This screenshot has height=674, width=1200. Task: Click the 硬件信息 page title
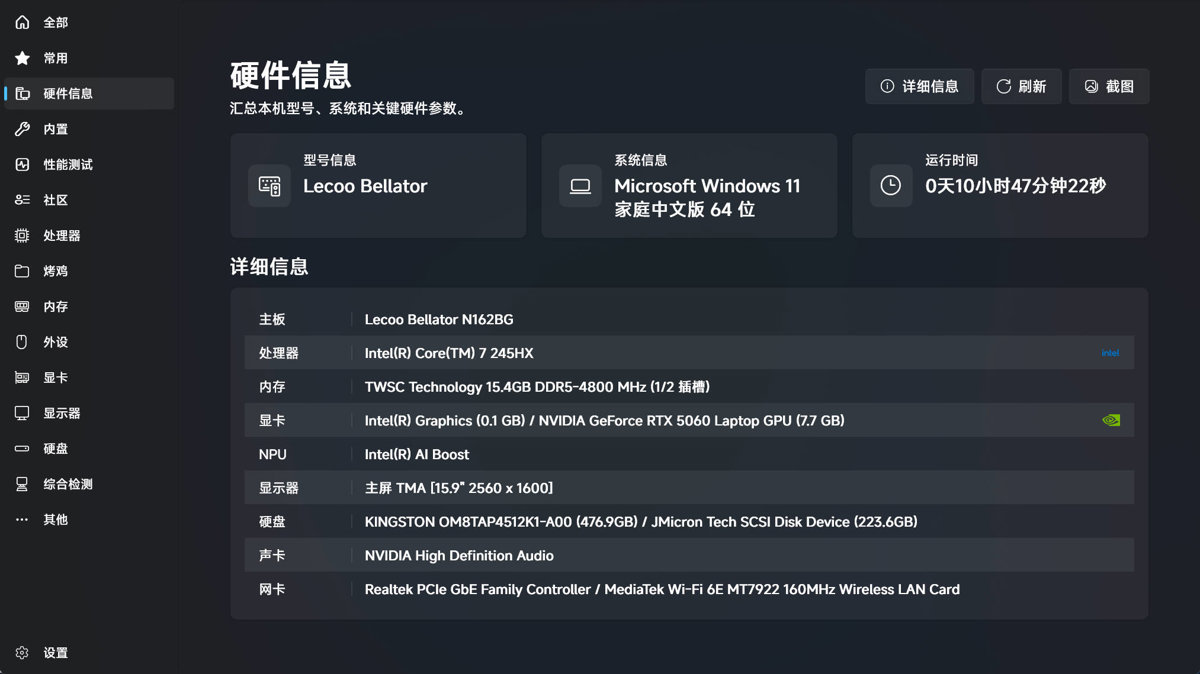click(x=290, y=75)
